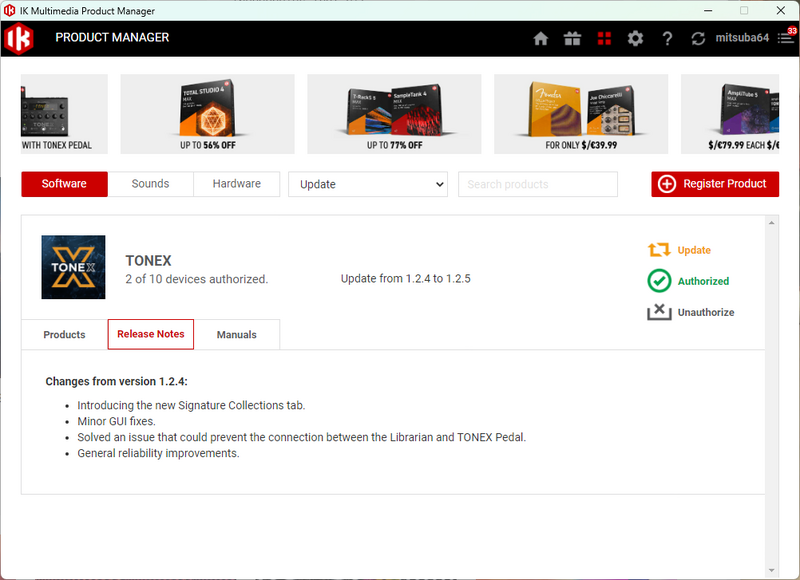Select the red grid products icon
Screen dimensions: 800x580
(x=604, y=38)
